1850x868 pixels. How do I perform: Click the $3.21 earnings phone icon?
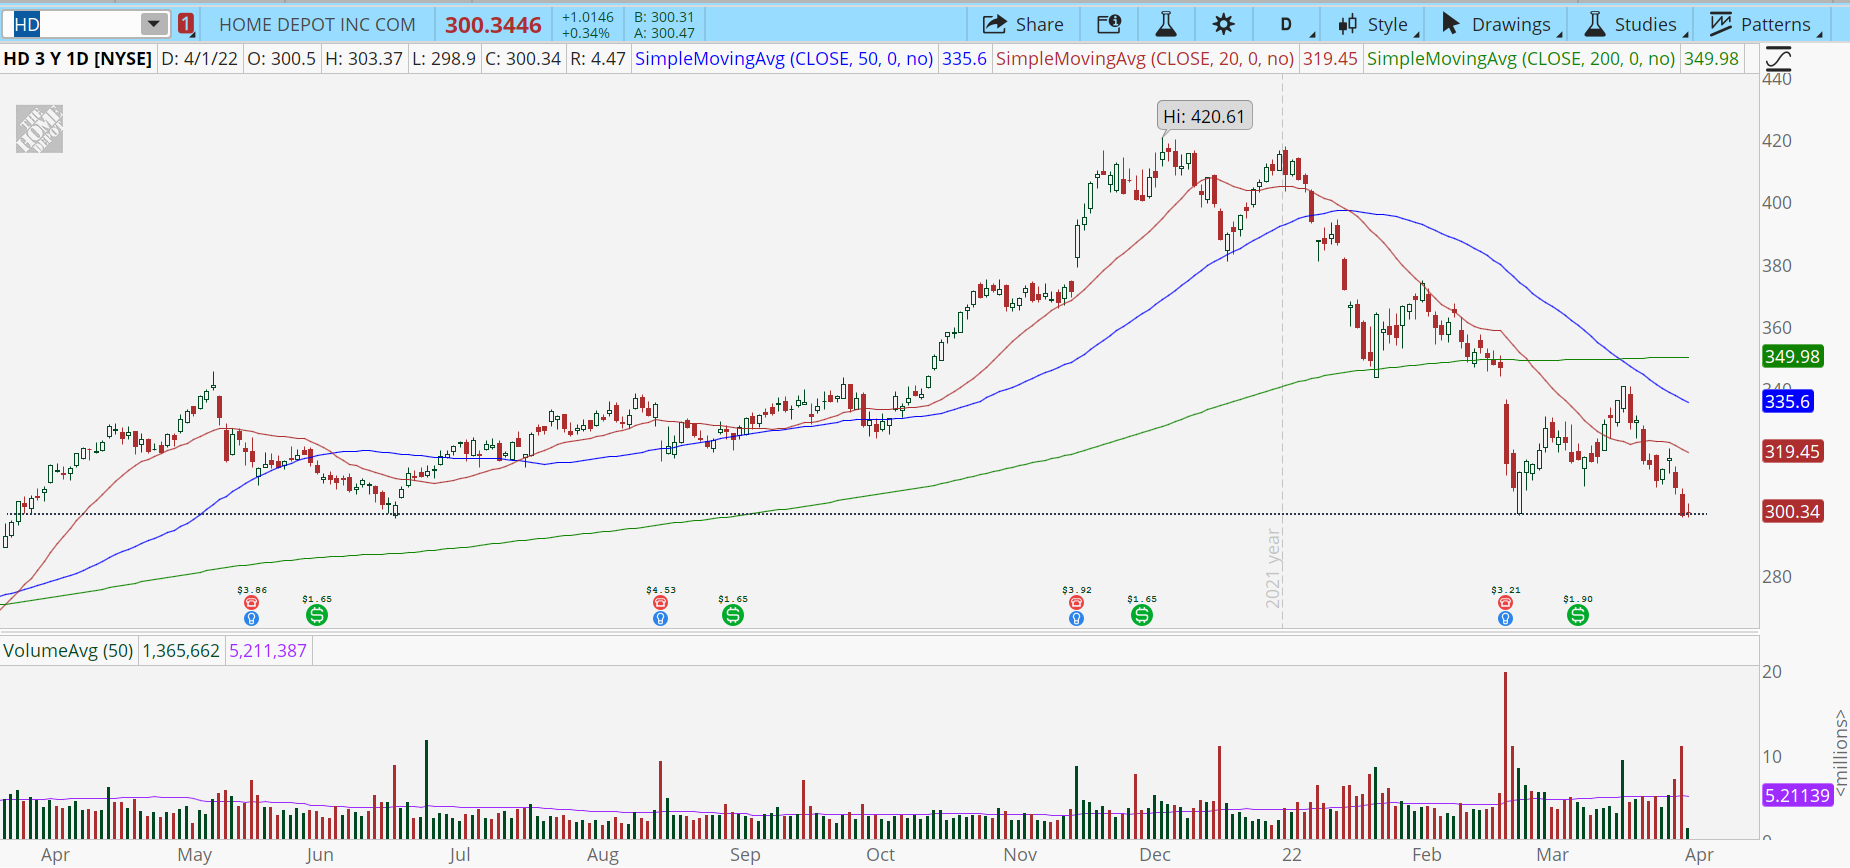(x=1505, y=603)
